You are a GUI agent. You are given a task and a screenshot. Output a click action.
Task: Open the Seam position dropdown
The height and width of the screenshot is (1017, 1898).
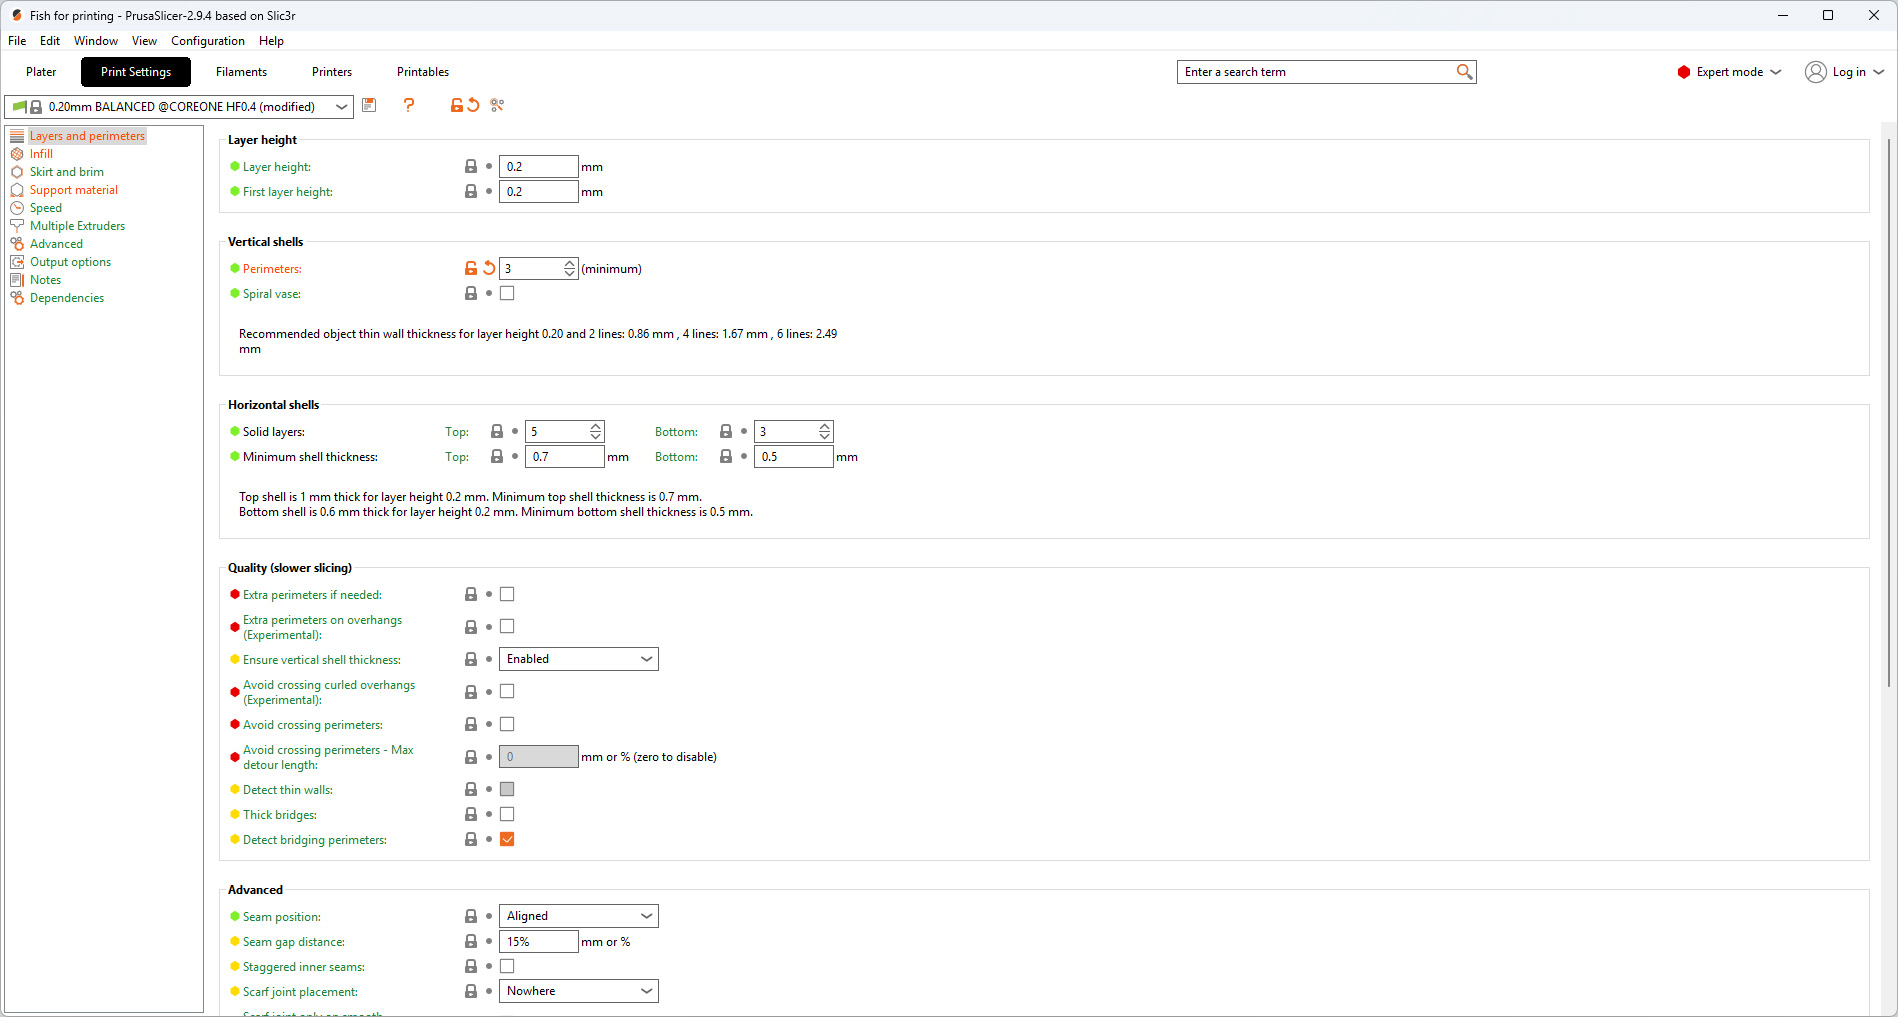(578, 916)
